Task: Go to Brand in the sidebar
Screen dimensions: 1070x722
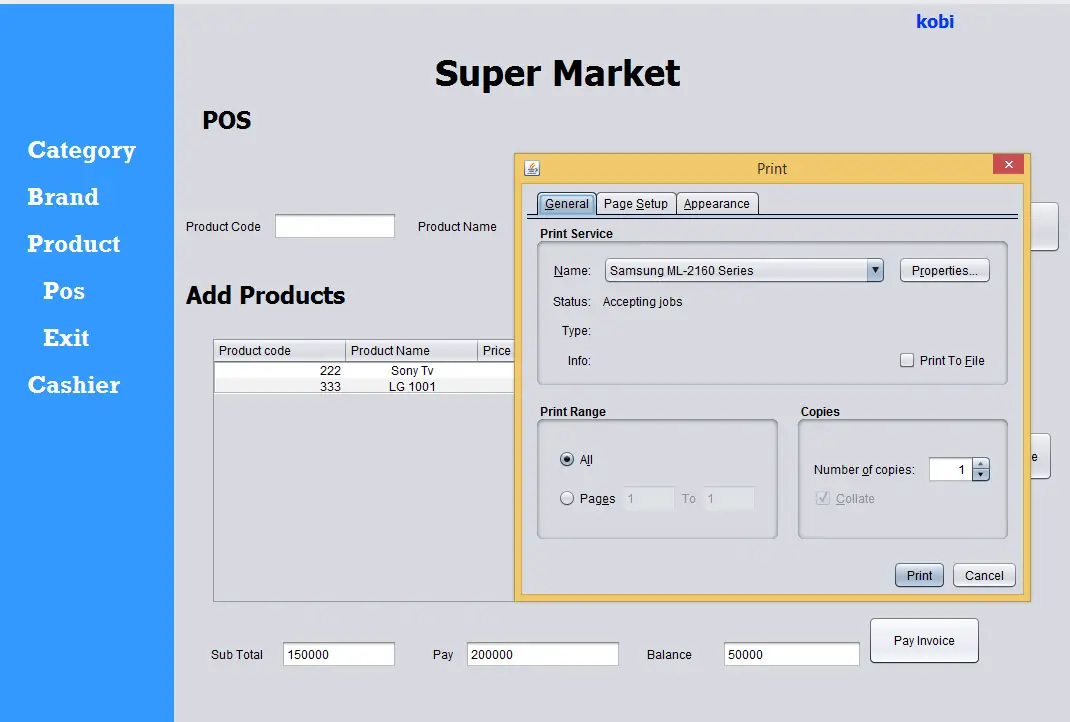Action: pos(63,197)
